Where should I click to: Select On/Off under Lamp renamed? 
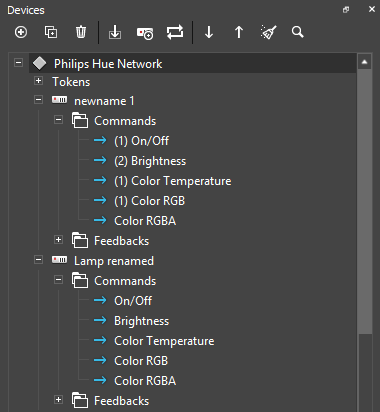(133, 301)
